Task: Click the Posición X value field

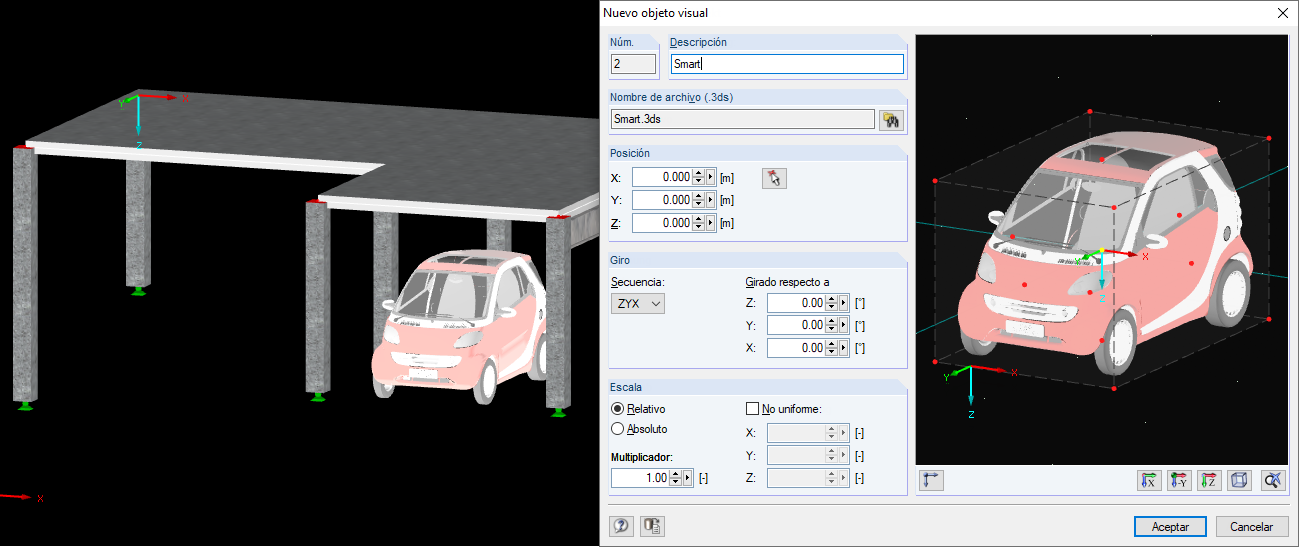Action: 662,177
